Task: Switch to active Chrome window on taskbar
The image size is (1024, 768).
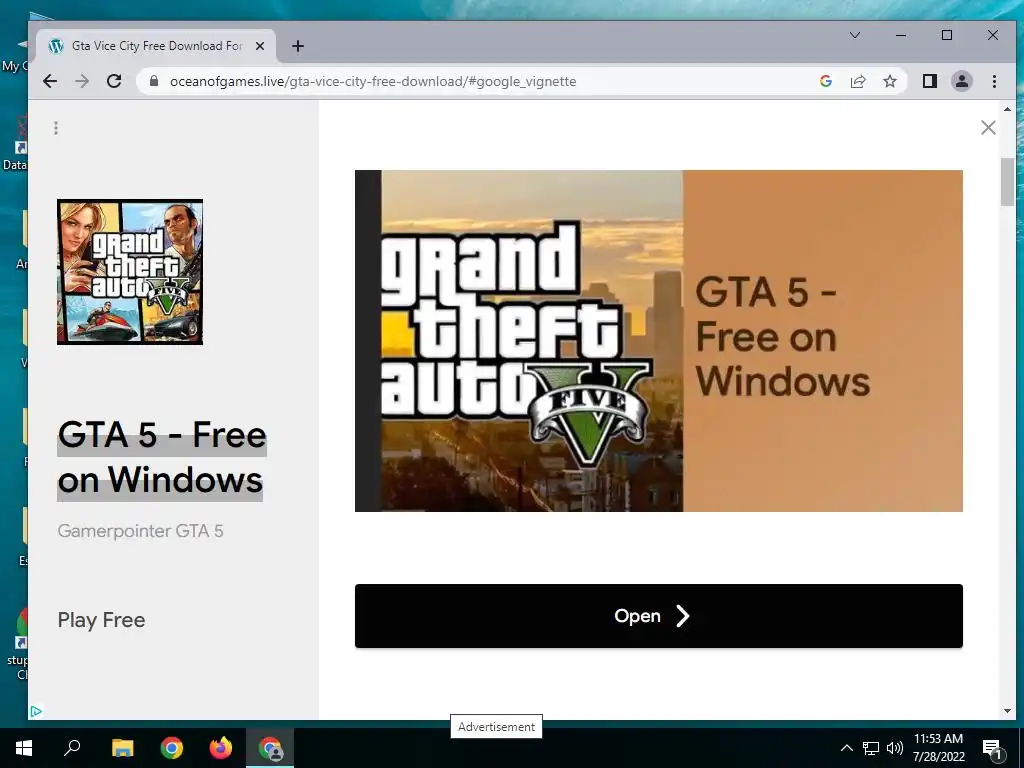Action: pos(270,748)
